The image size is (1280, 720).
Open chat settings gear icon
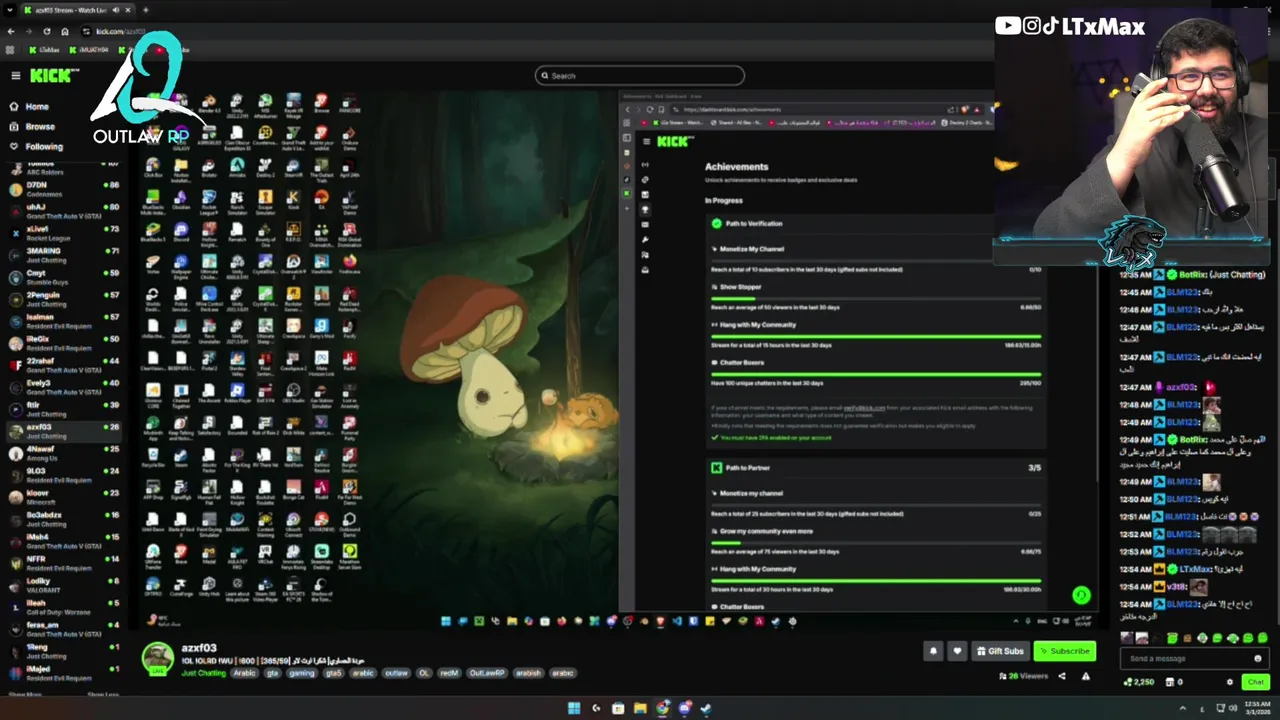click(1230, 682)
